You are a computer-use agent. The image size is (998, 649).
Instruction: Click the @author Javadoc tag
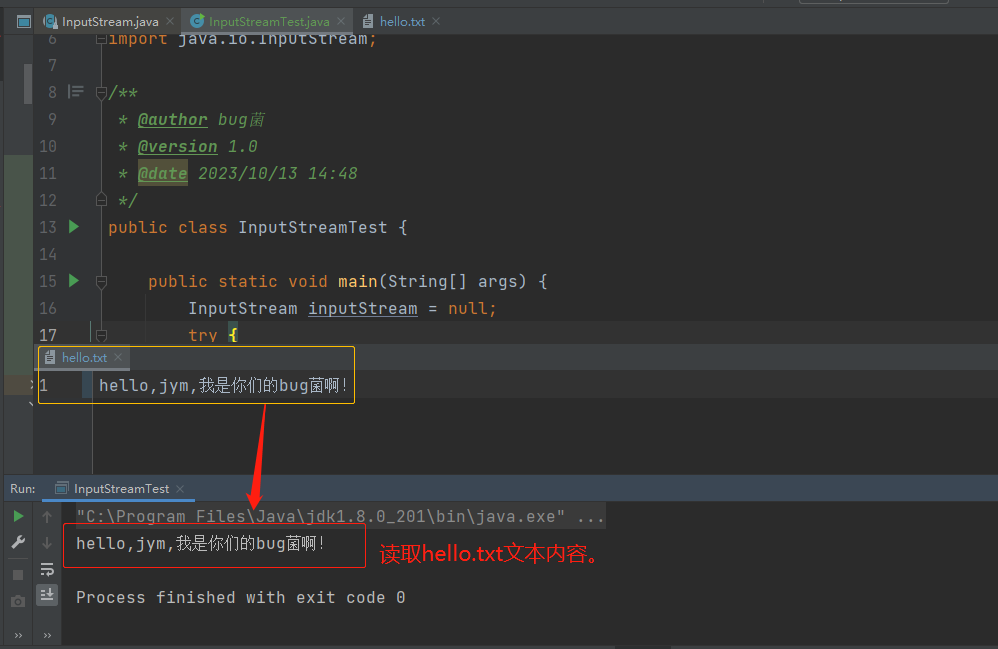(172, 120)
